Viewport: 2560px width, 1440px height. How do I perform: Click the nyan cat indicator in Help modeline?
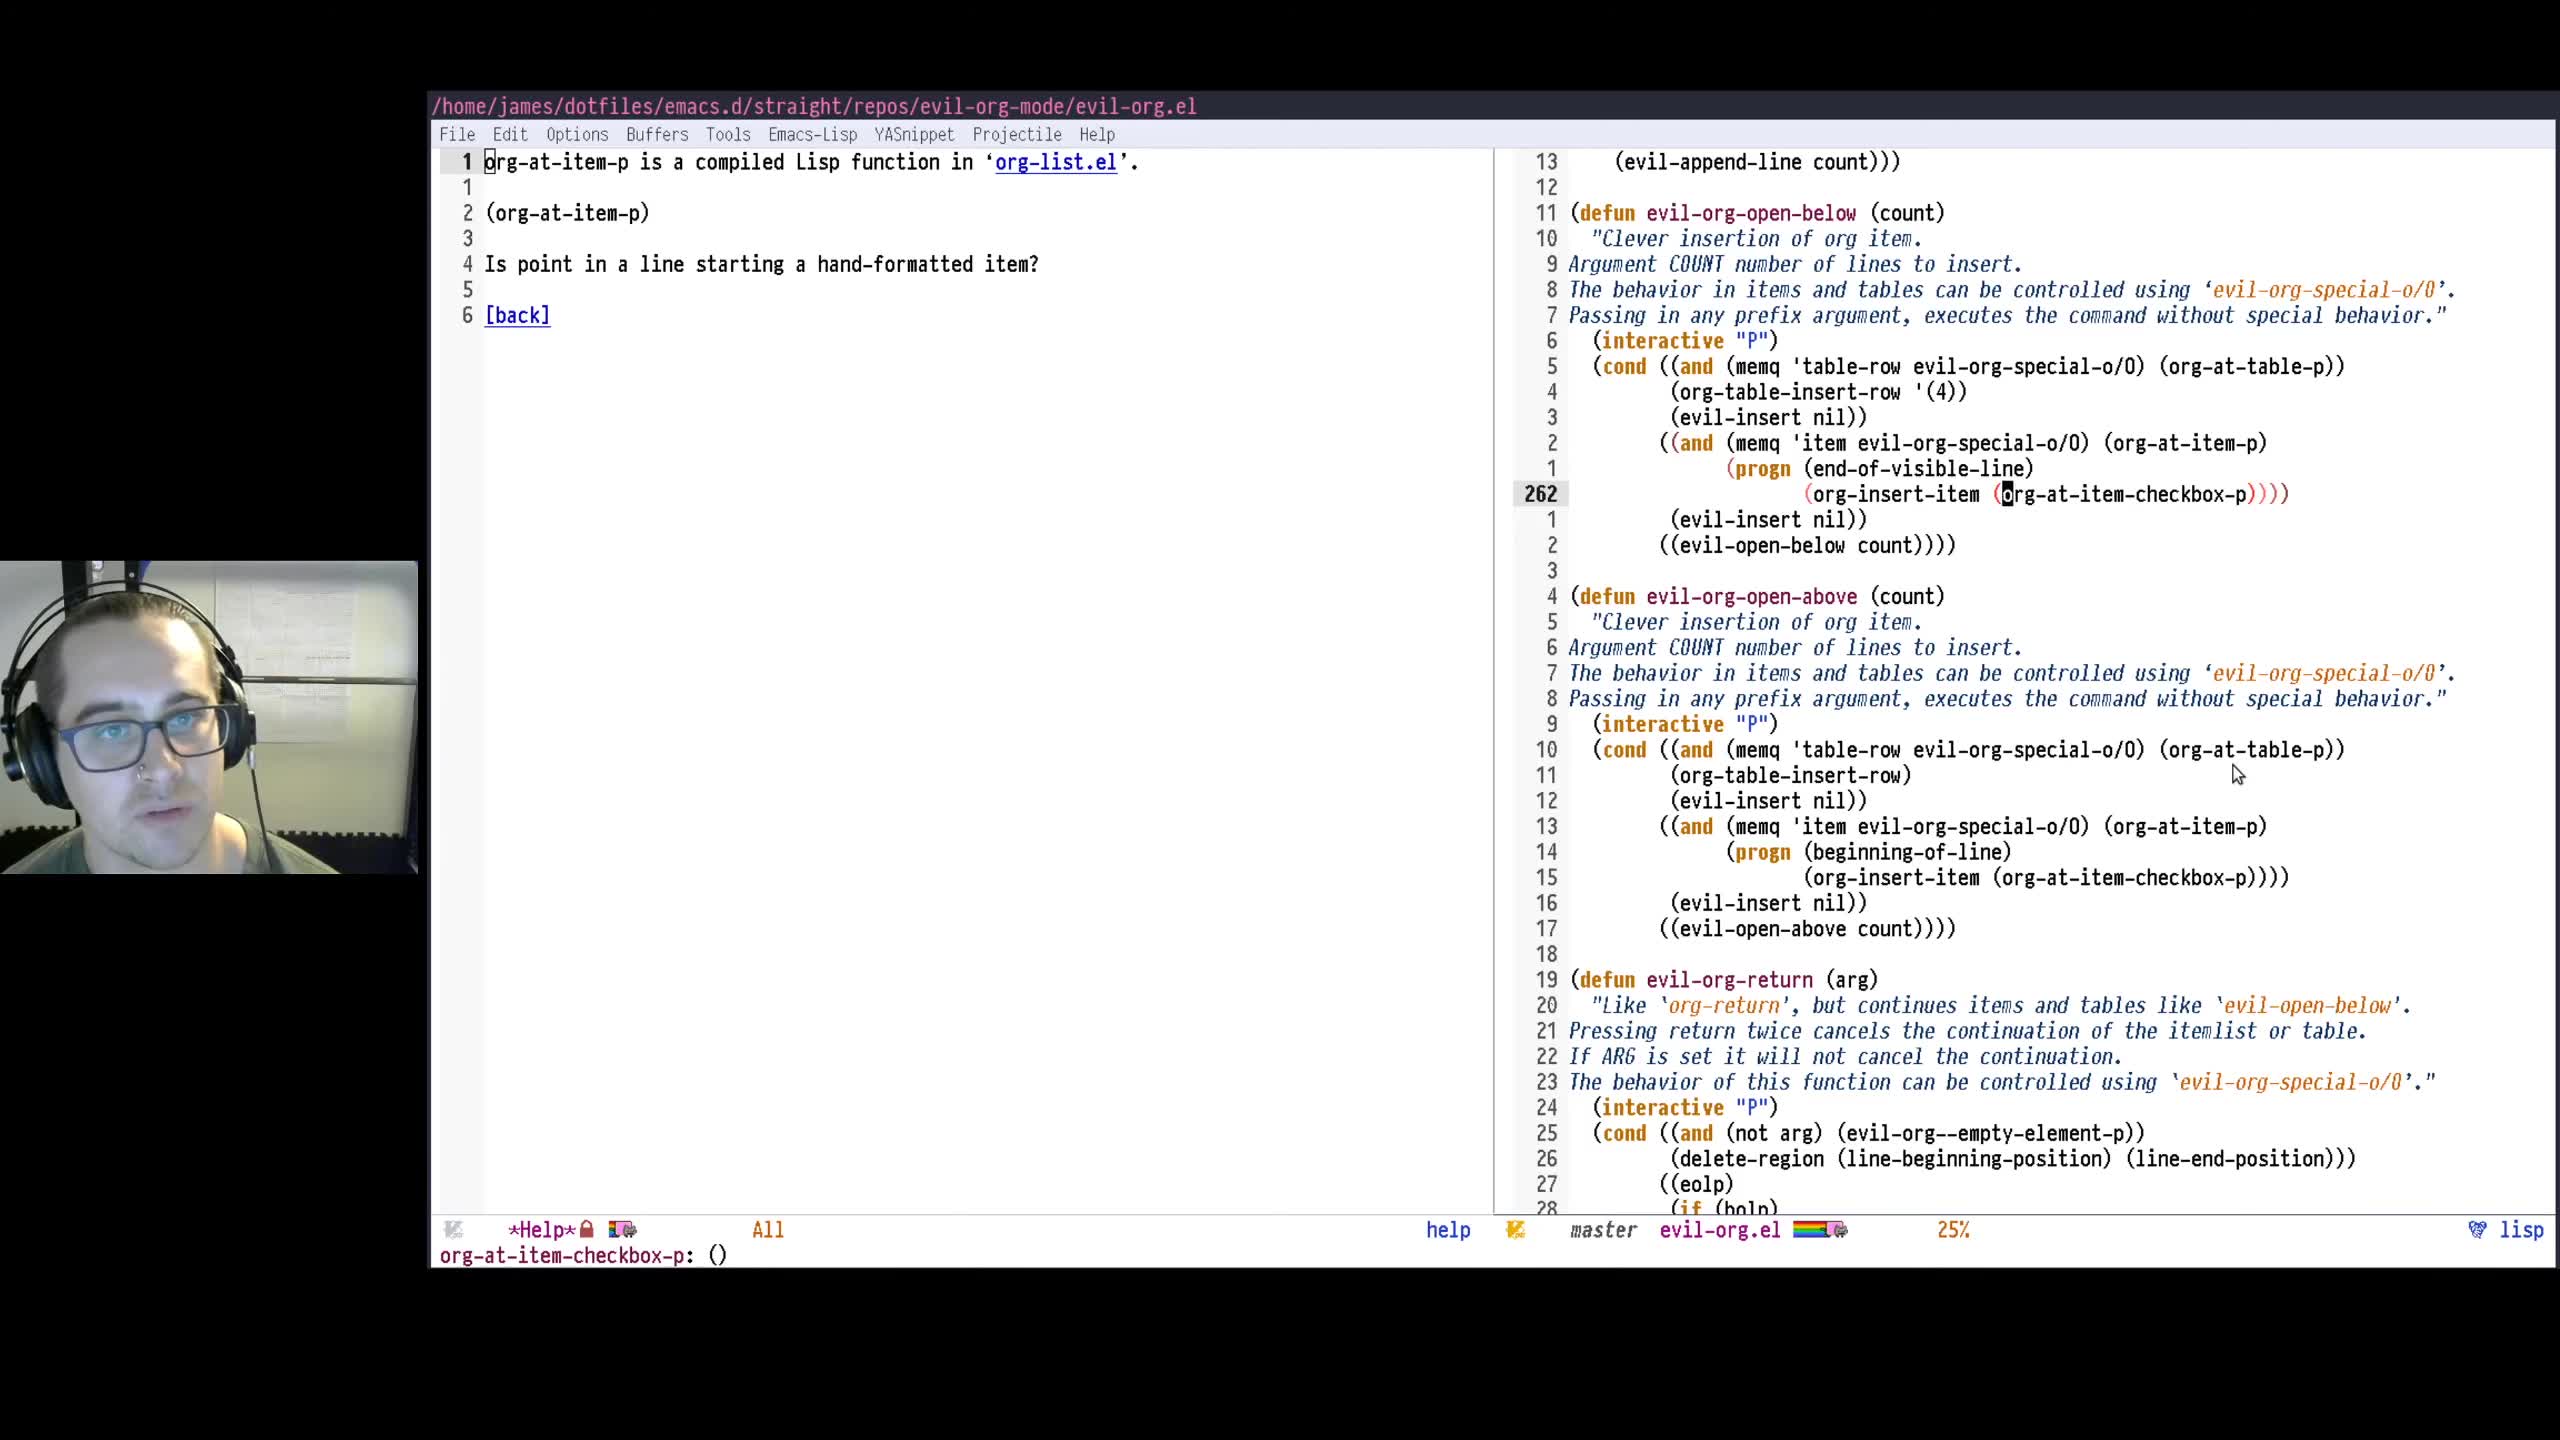622,1230
